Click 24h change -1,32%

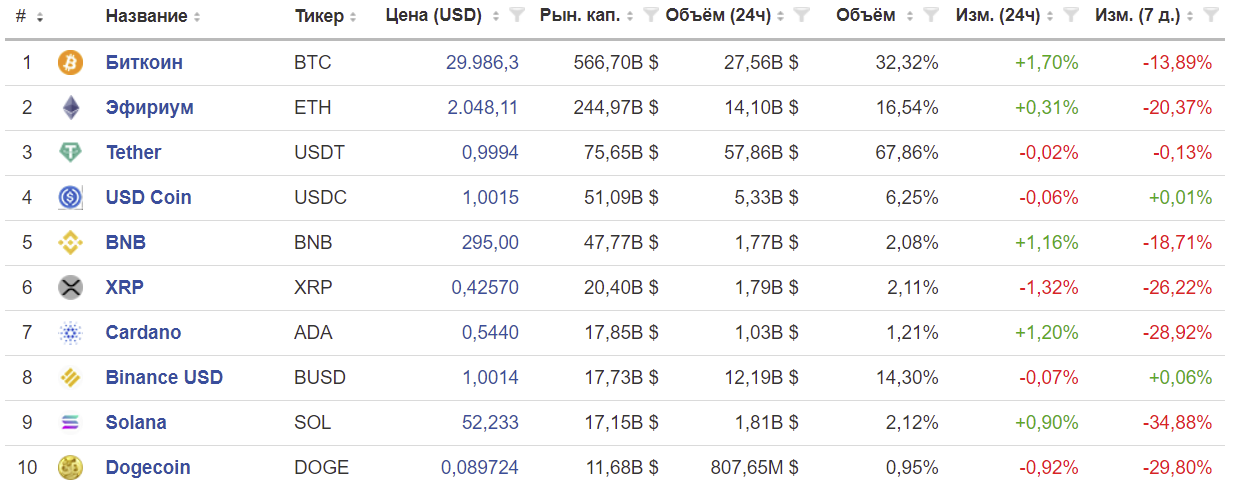(x=1048, y=288)
